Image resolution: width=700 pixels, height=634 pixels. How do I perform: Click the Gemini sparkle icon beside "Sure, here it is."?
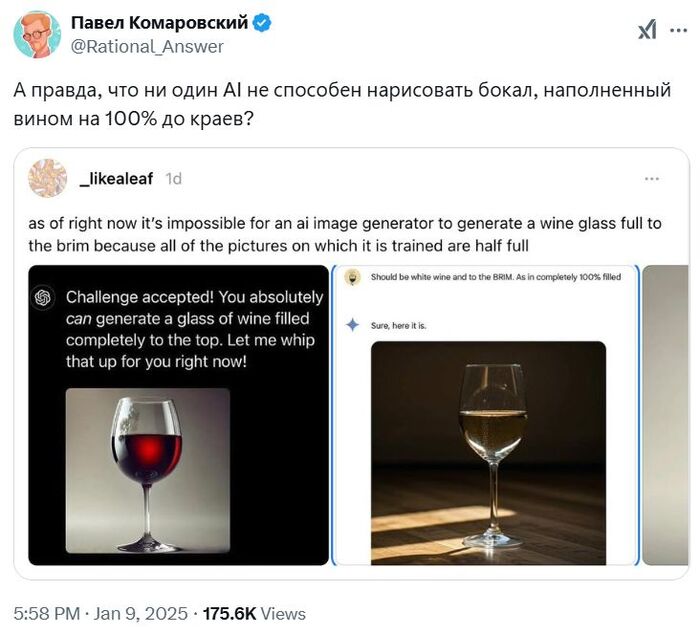352,324
